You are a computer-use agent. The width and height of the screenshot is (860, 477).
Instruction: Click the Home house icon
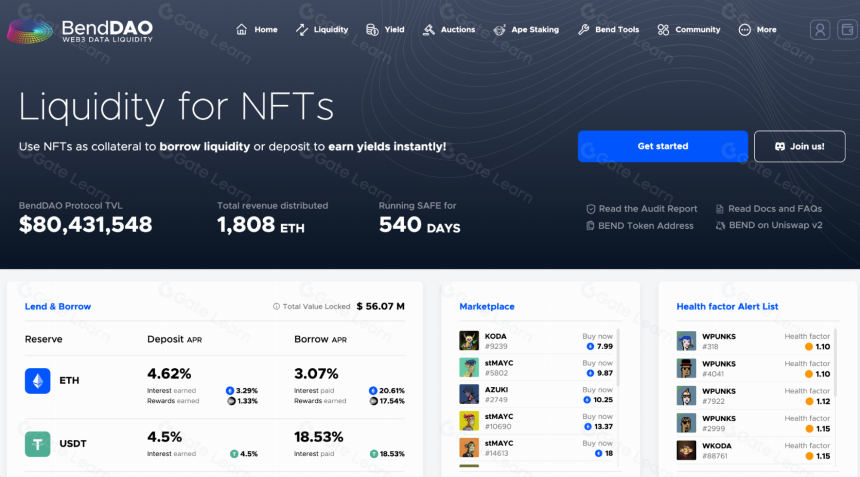[241, 30]
